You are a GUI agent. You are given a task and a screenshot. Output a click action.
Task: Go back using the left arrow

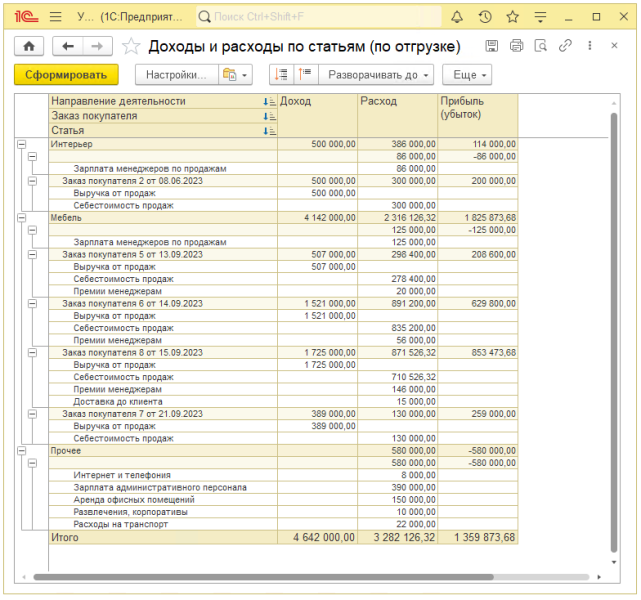pos(69,46)
